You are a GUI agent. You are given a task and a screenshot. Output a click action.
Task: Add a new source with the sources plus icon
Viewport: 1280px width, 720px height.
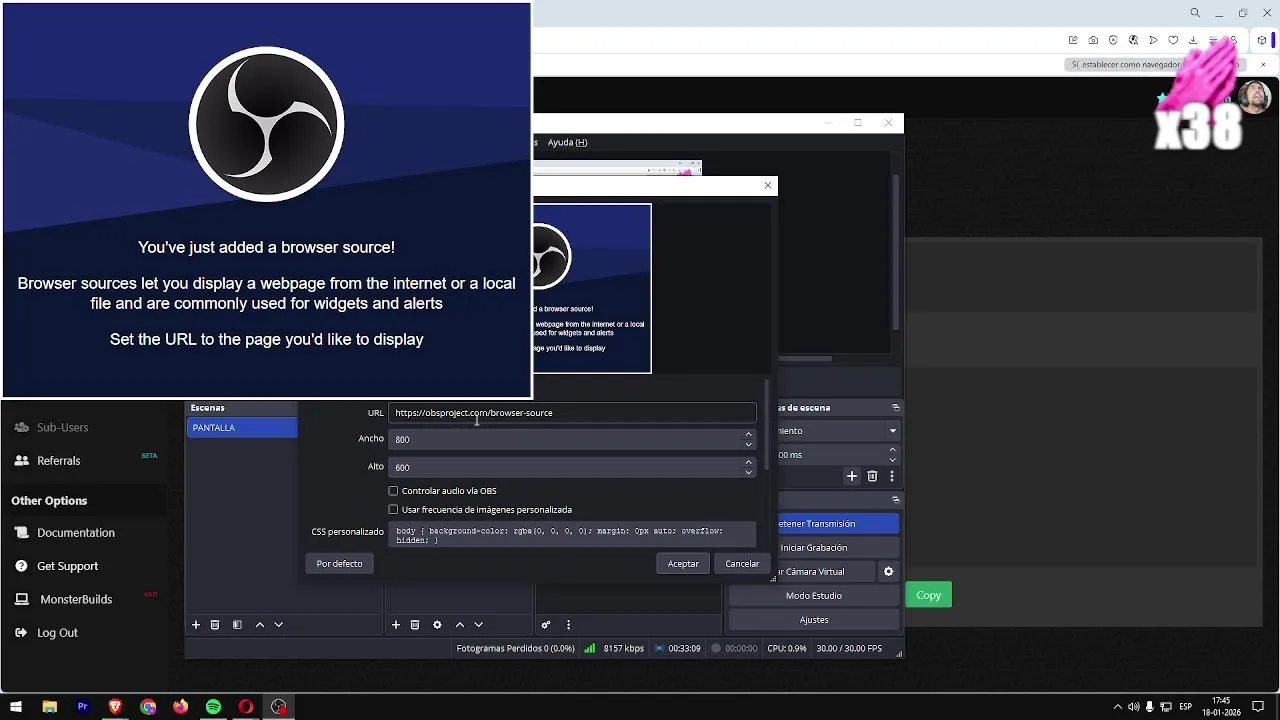tap(396, 625)
